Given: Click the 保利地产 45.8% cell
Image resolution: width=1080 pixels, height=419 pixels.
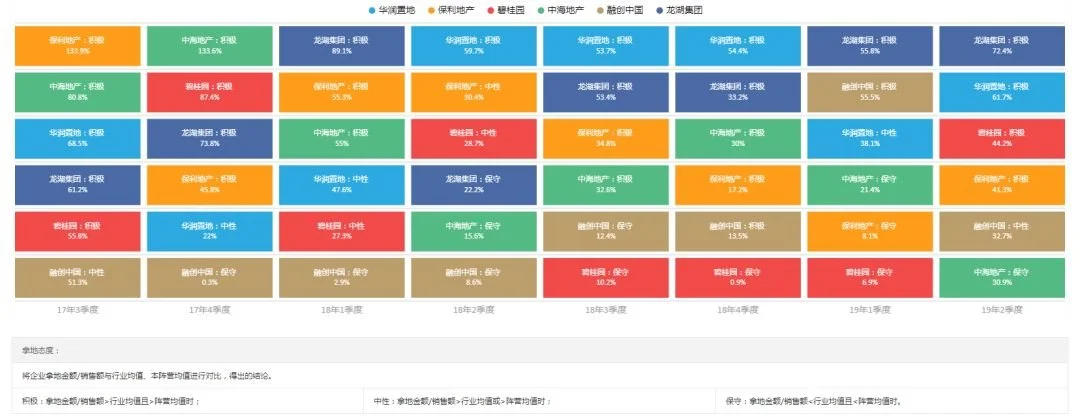Looking at the screenshot, I should click(x=210, y=185).
